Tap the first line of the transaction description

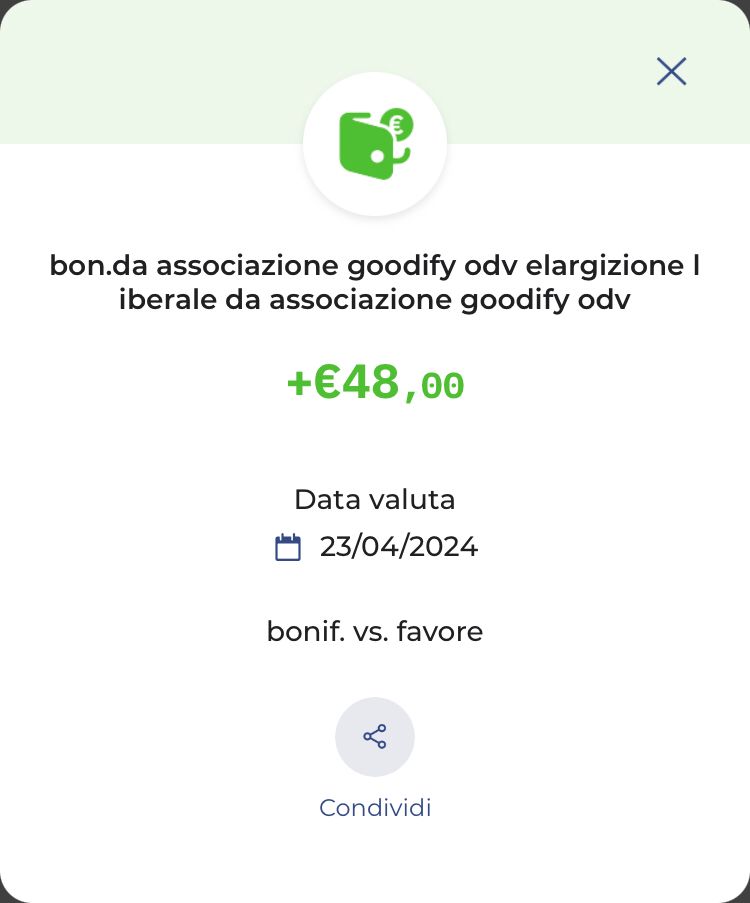375,267
